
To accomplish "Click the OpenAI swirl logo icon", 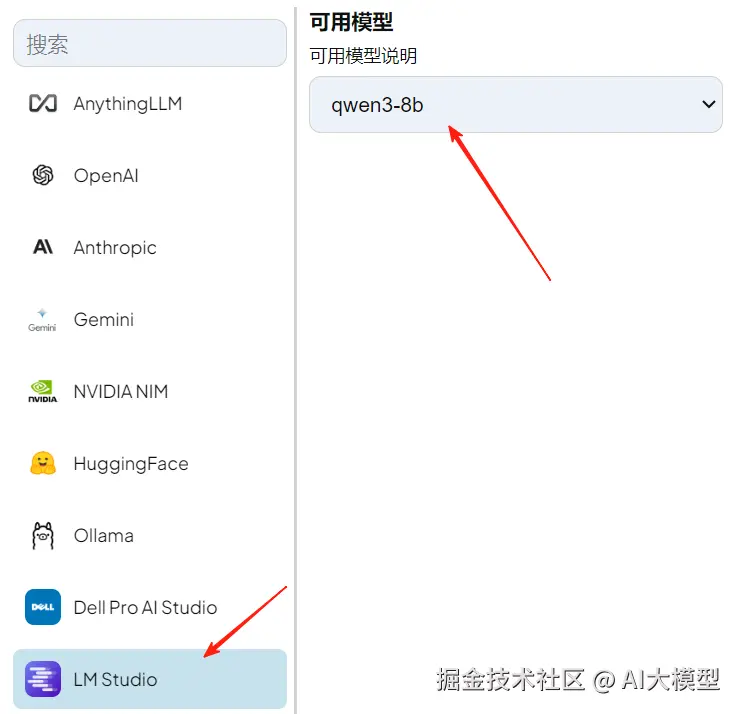I will coord(43,175).
